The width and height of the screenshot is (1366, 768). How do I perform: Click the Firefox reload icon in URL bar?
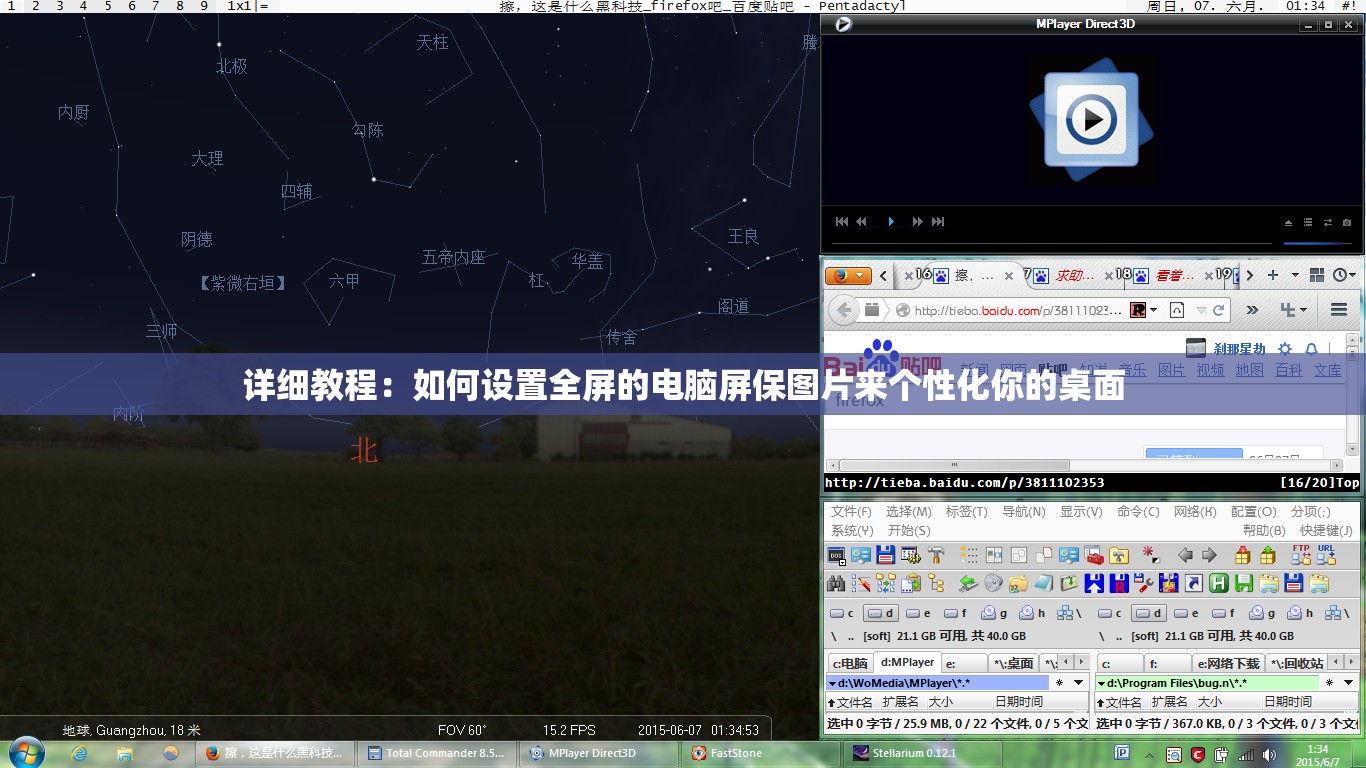pos(1218,310)
